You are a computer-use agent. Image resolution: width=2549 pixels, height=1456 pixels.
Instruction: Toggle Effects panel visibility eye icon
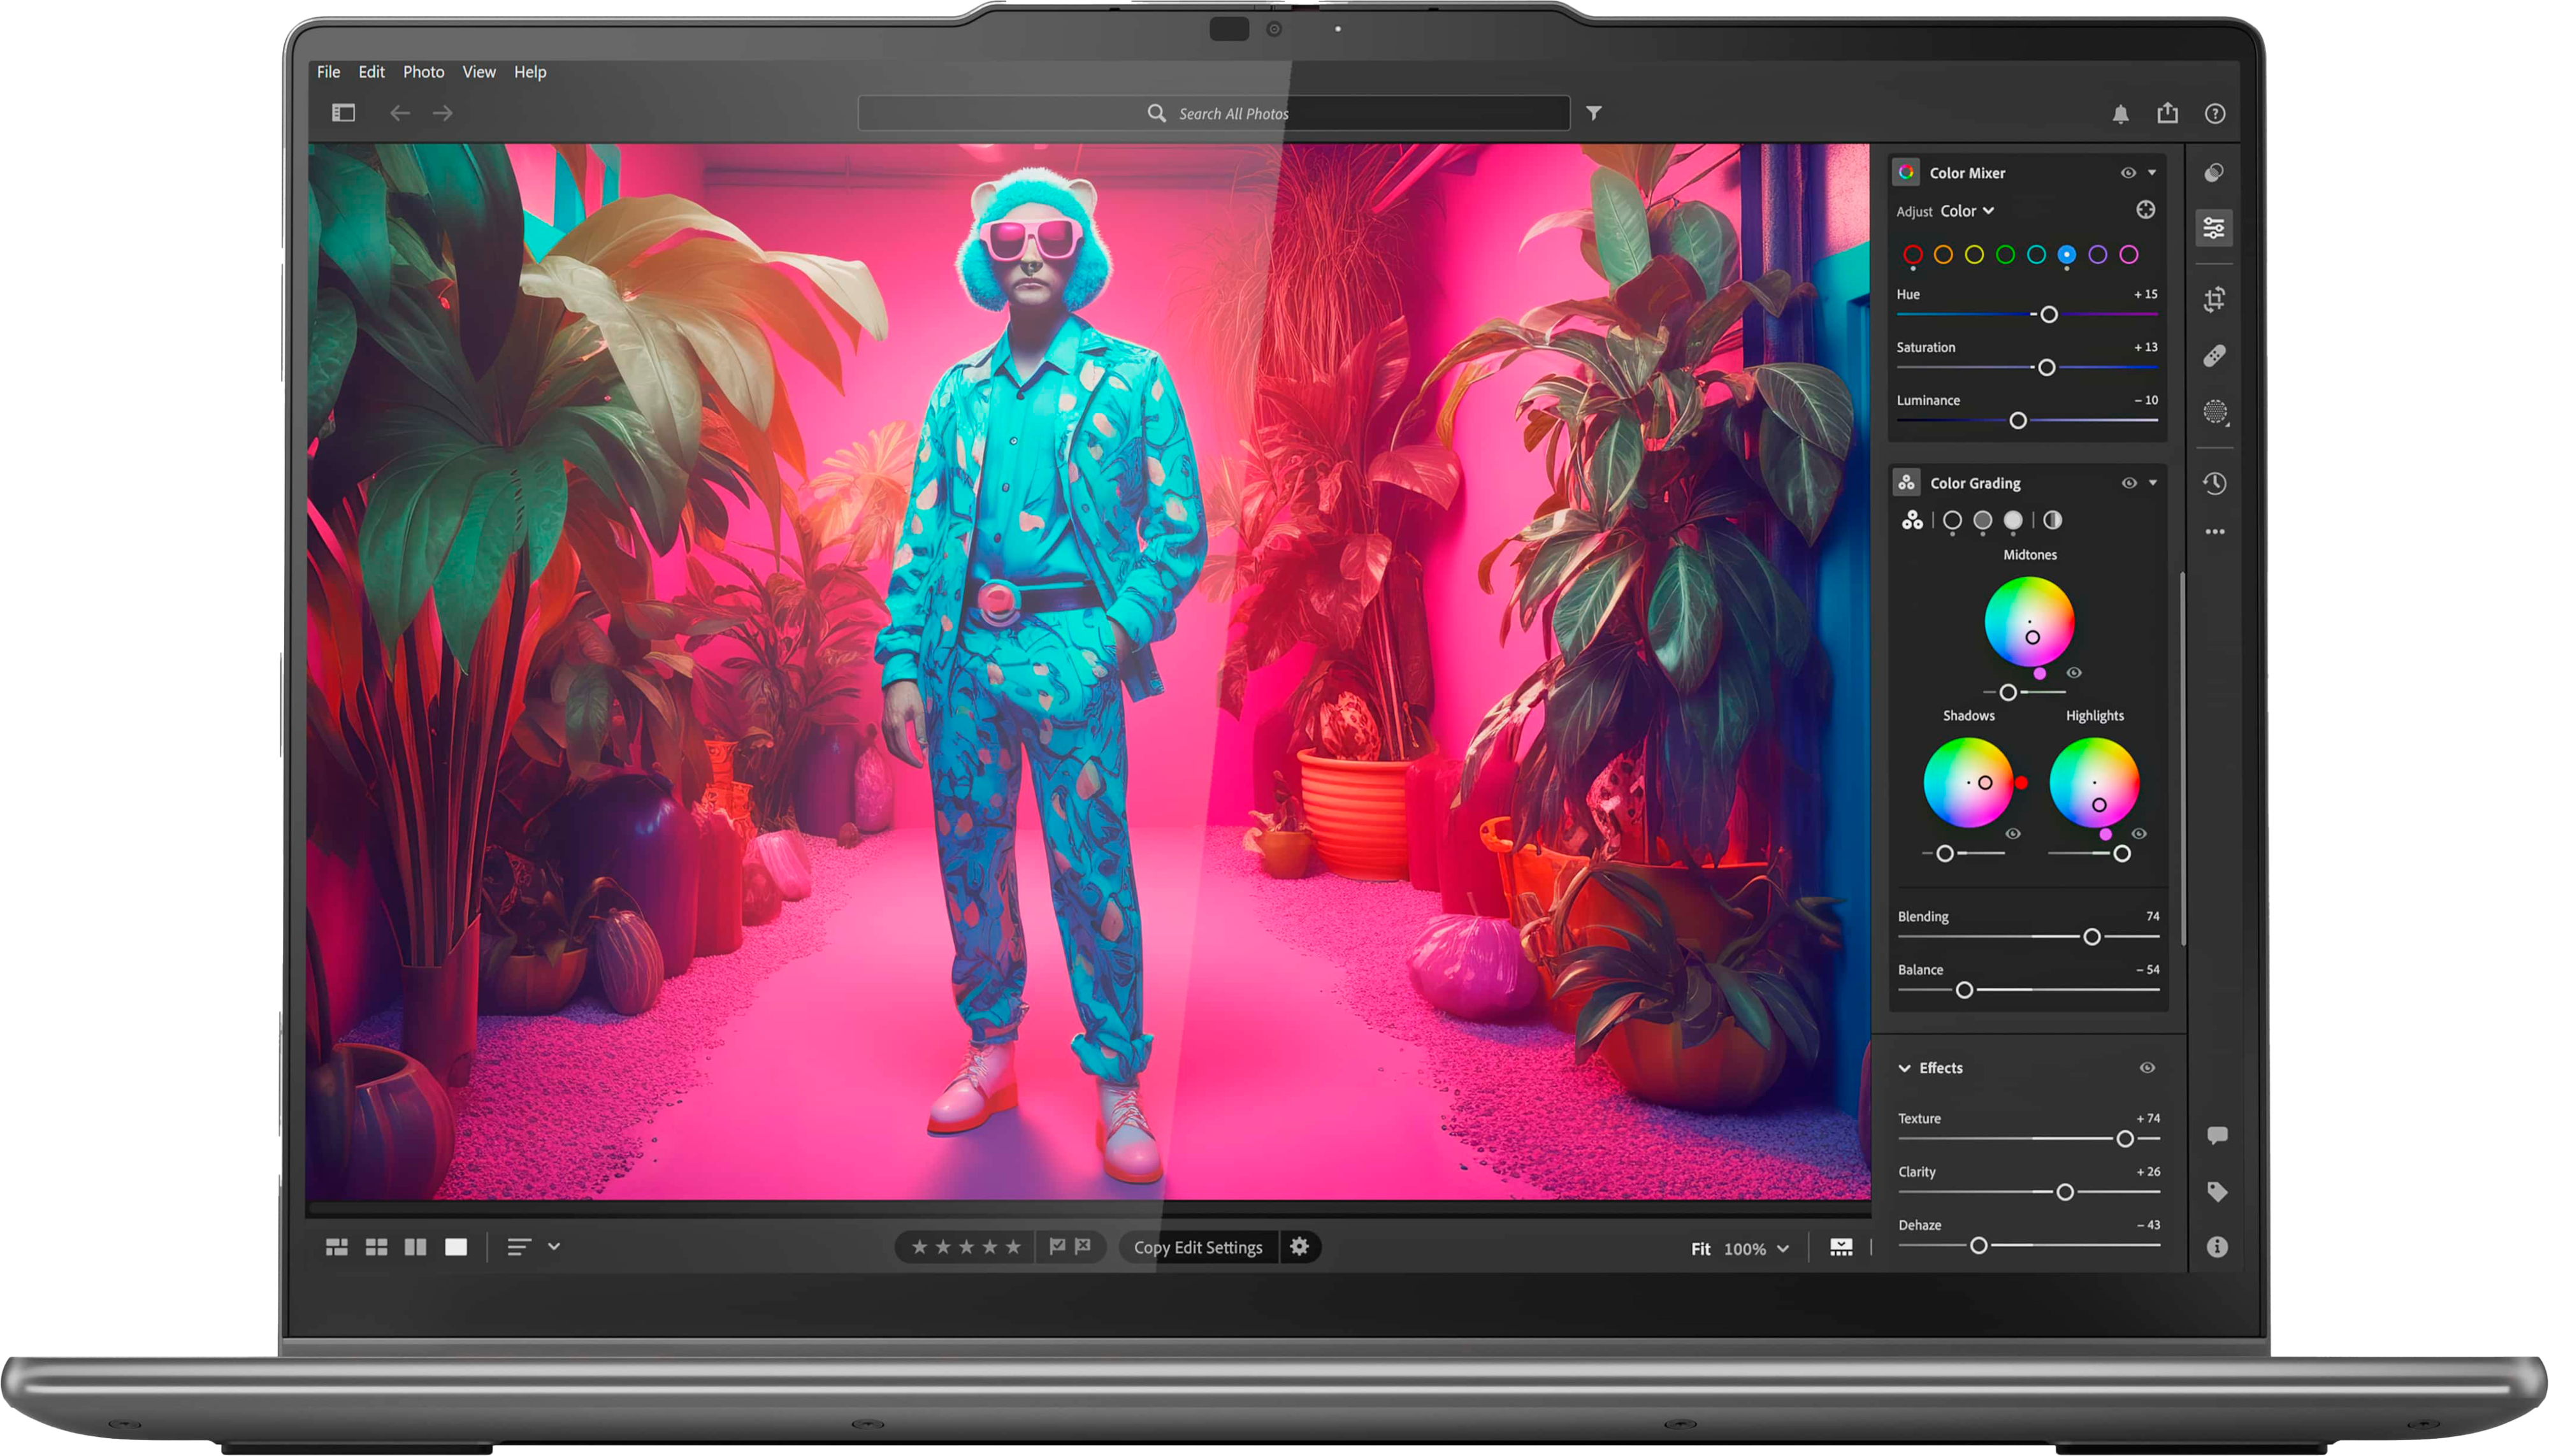coord(2144,1067)
